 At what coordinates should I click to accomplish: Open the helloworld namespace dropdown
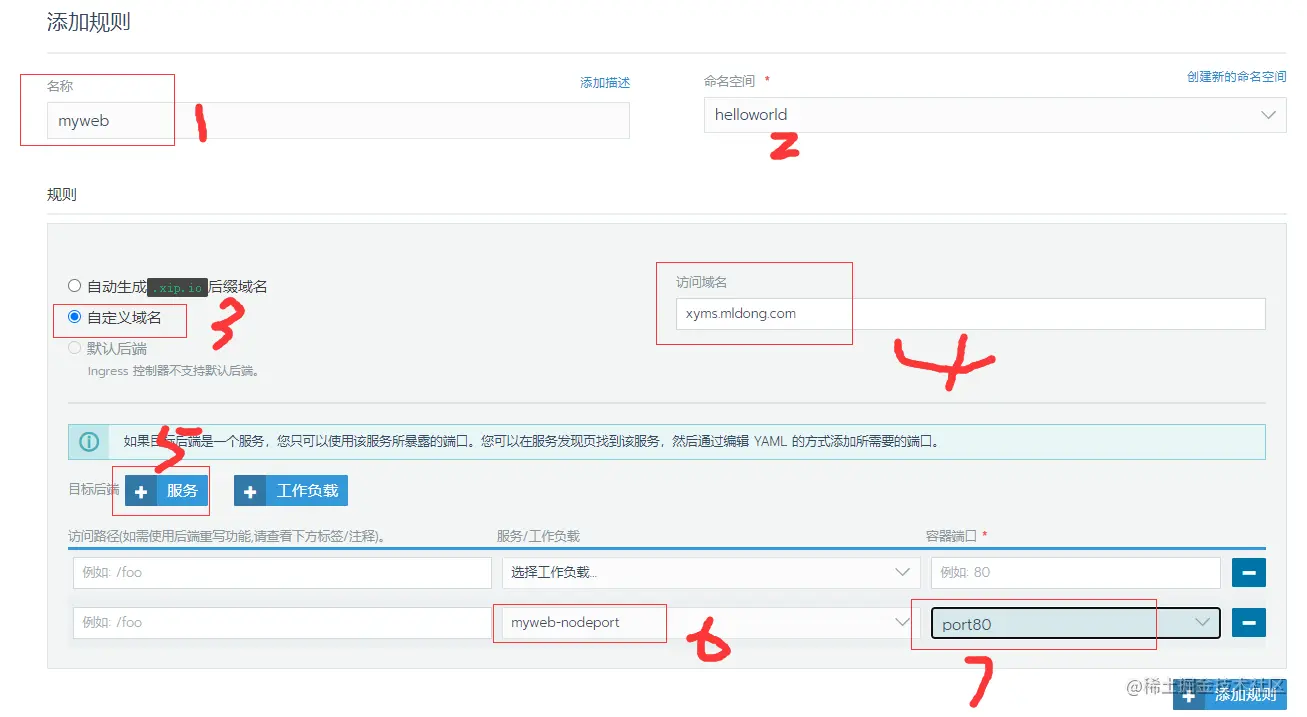[995, 114]
